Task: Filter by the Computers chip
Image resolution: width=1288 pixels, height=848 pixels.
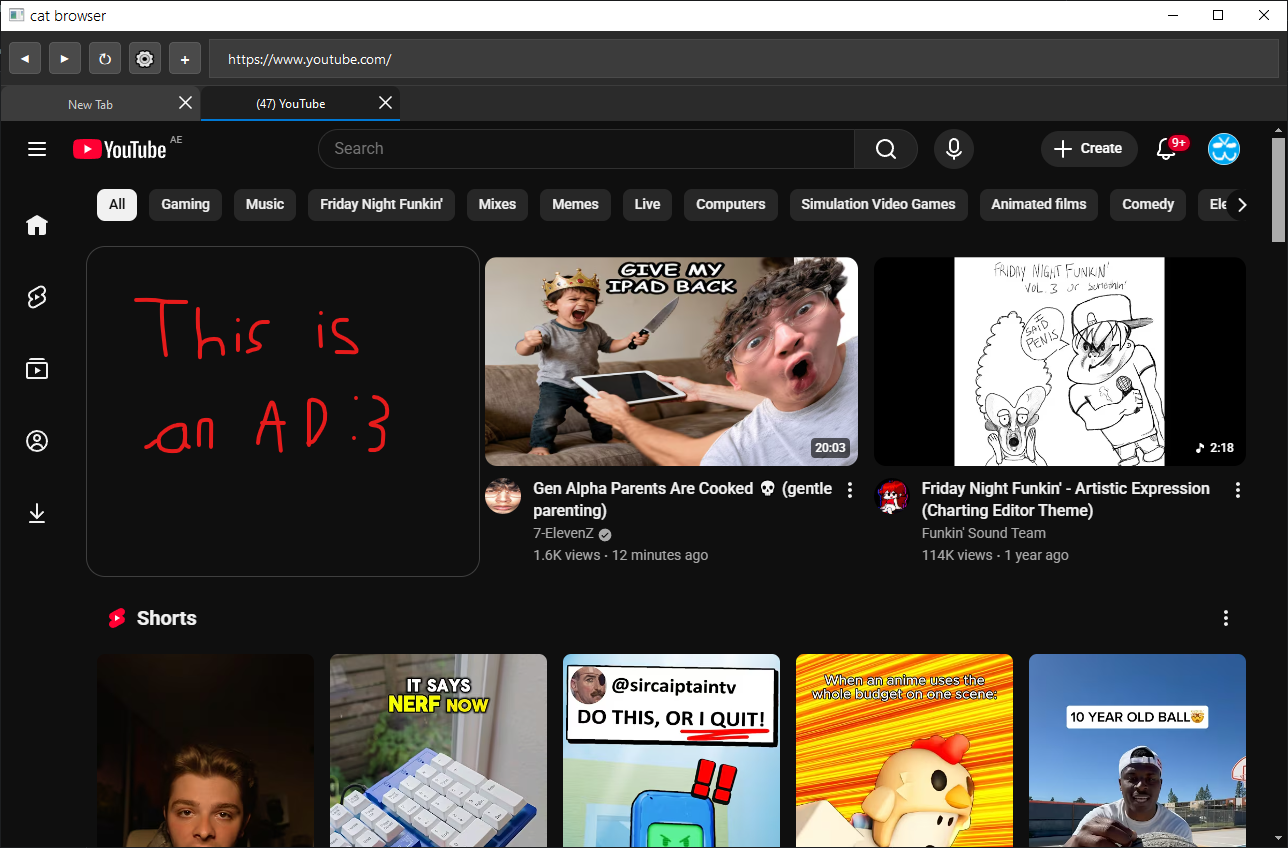Action: click(x=731, y=204)
